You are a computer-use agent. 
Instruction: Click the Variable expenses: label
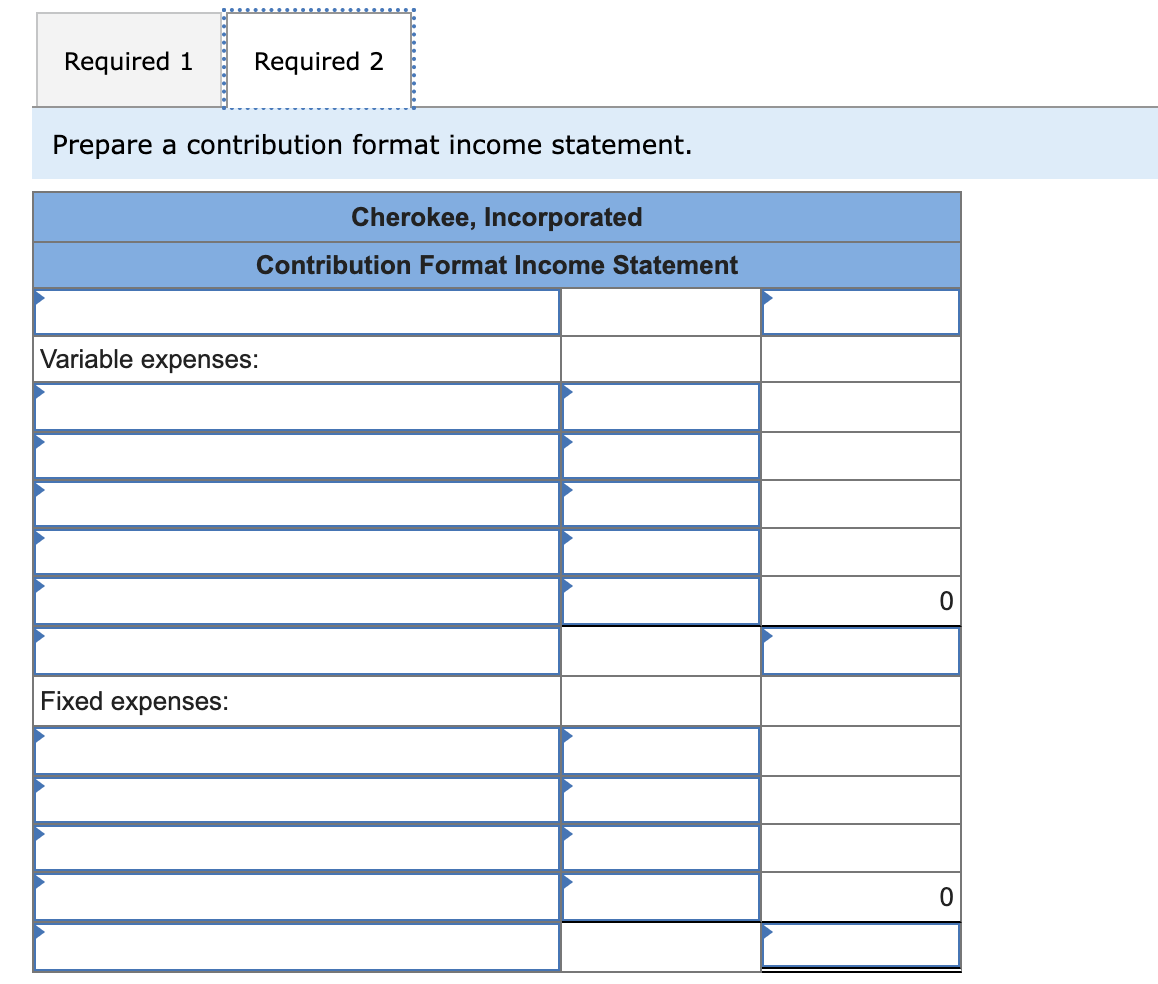[150, 359]
